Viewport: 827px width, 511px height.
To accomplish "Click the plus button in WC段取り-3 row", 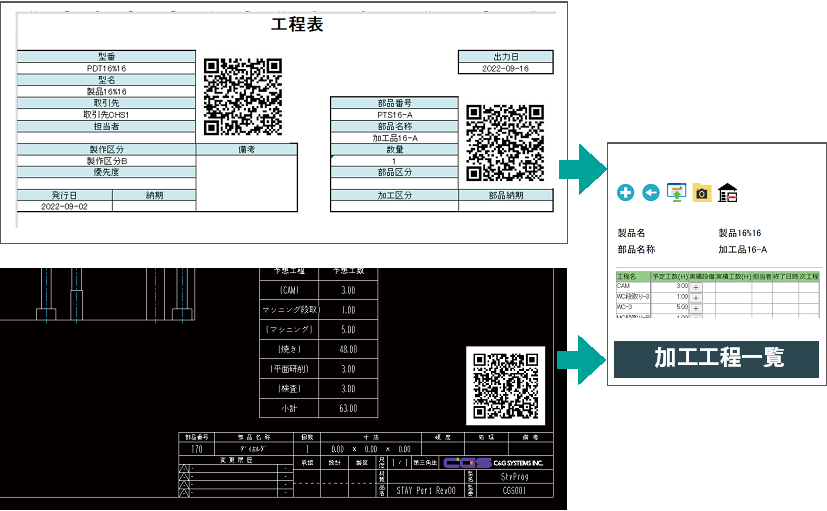I will click(x=696, y=298).
